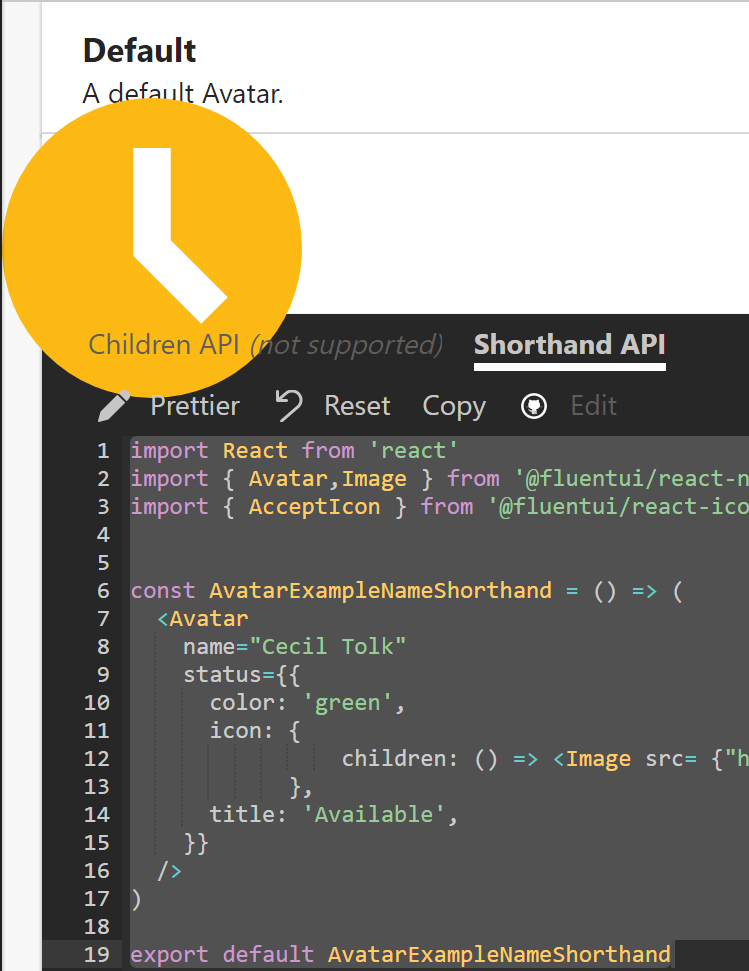Click const AvatarExampleNameShorthand declaration line
Image resolution: width=749 pixels, height=971 pixels.
407,591
